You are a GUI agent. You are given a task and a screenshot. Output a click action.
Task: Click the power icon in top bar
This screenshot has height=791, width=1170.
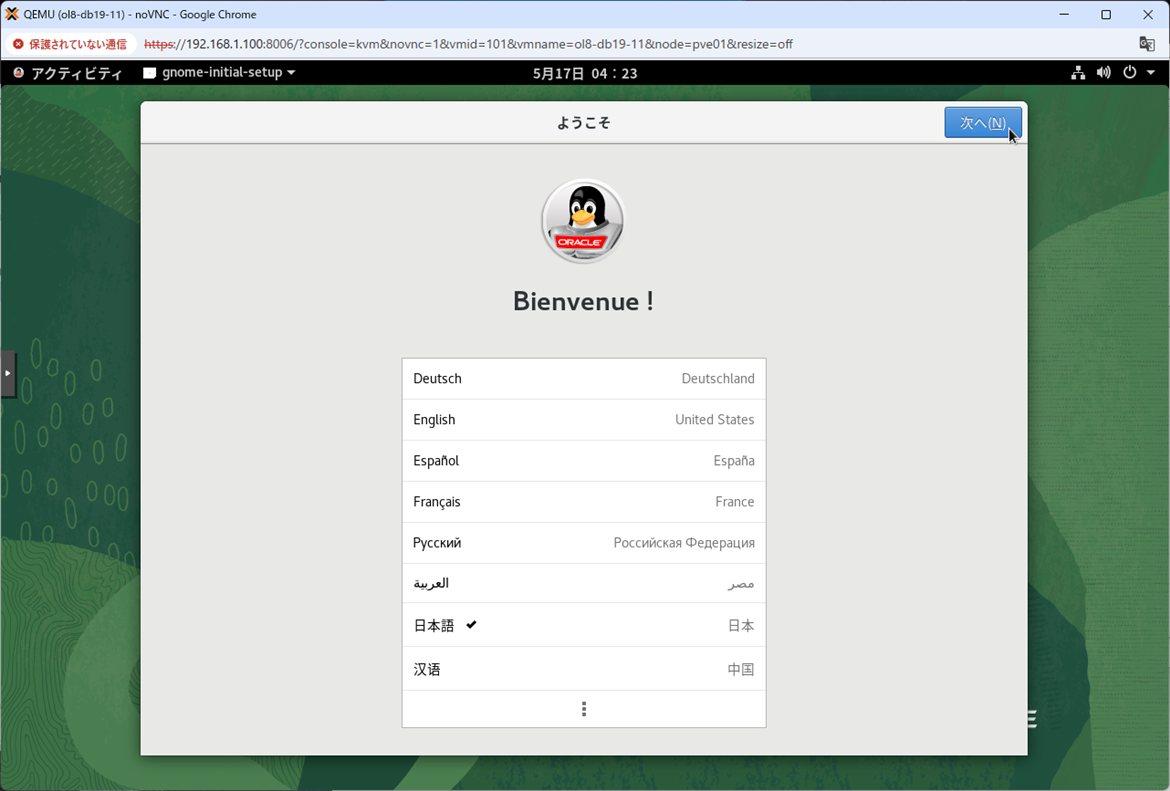tap(1130, 72)
